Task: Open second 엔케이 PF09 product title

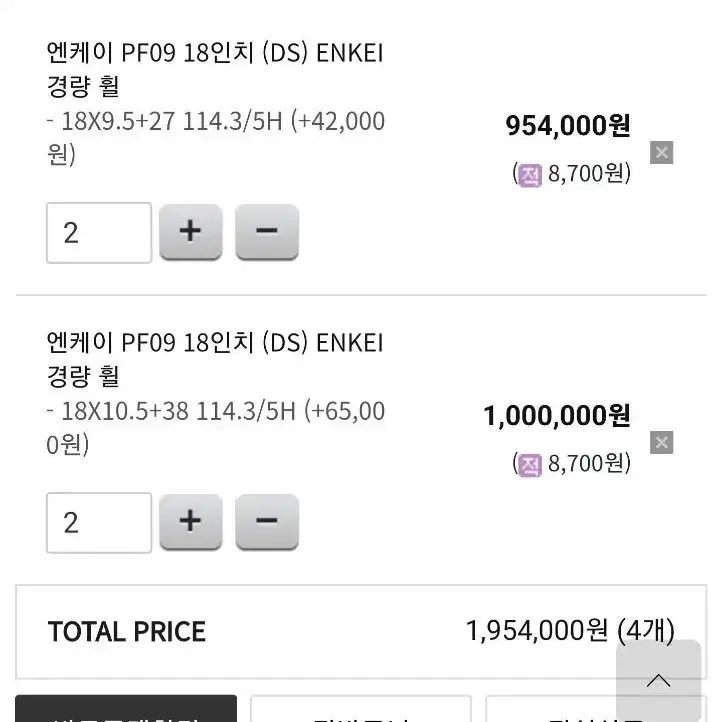Action: point(215,359)
